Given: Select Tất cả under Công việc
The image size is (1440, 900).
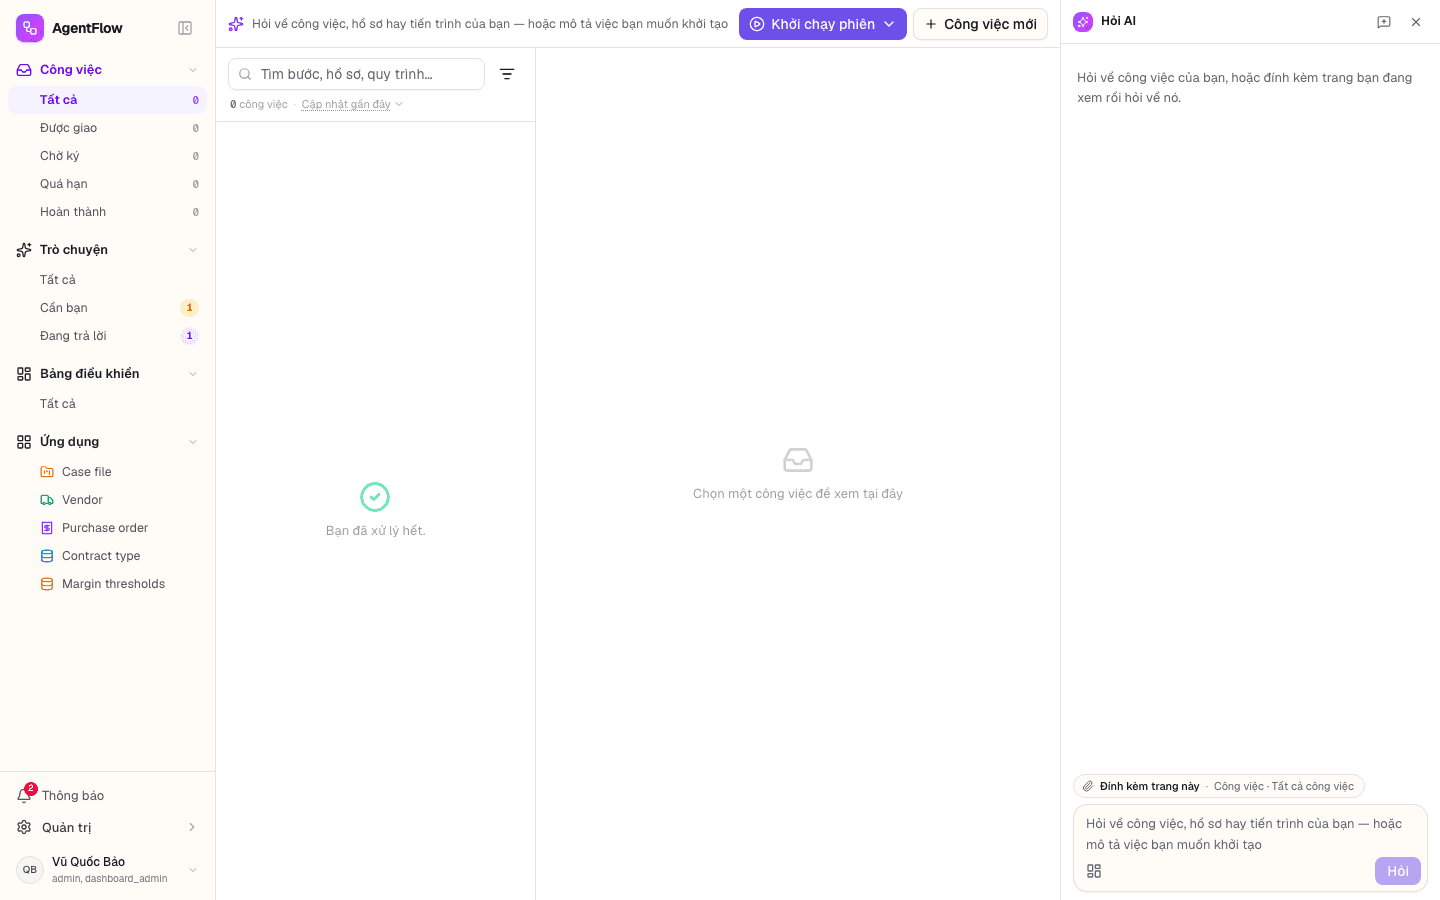Looking at the screenshot, I should [107, 100].
